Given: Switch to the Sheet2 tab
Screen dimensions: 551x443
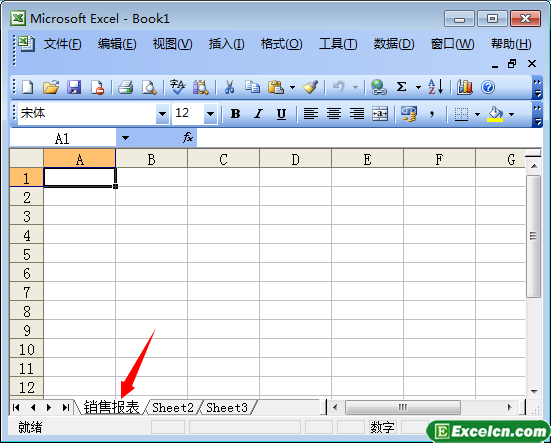Looking at the screenshot, I should 173,408.
